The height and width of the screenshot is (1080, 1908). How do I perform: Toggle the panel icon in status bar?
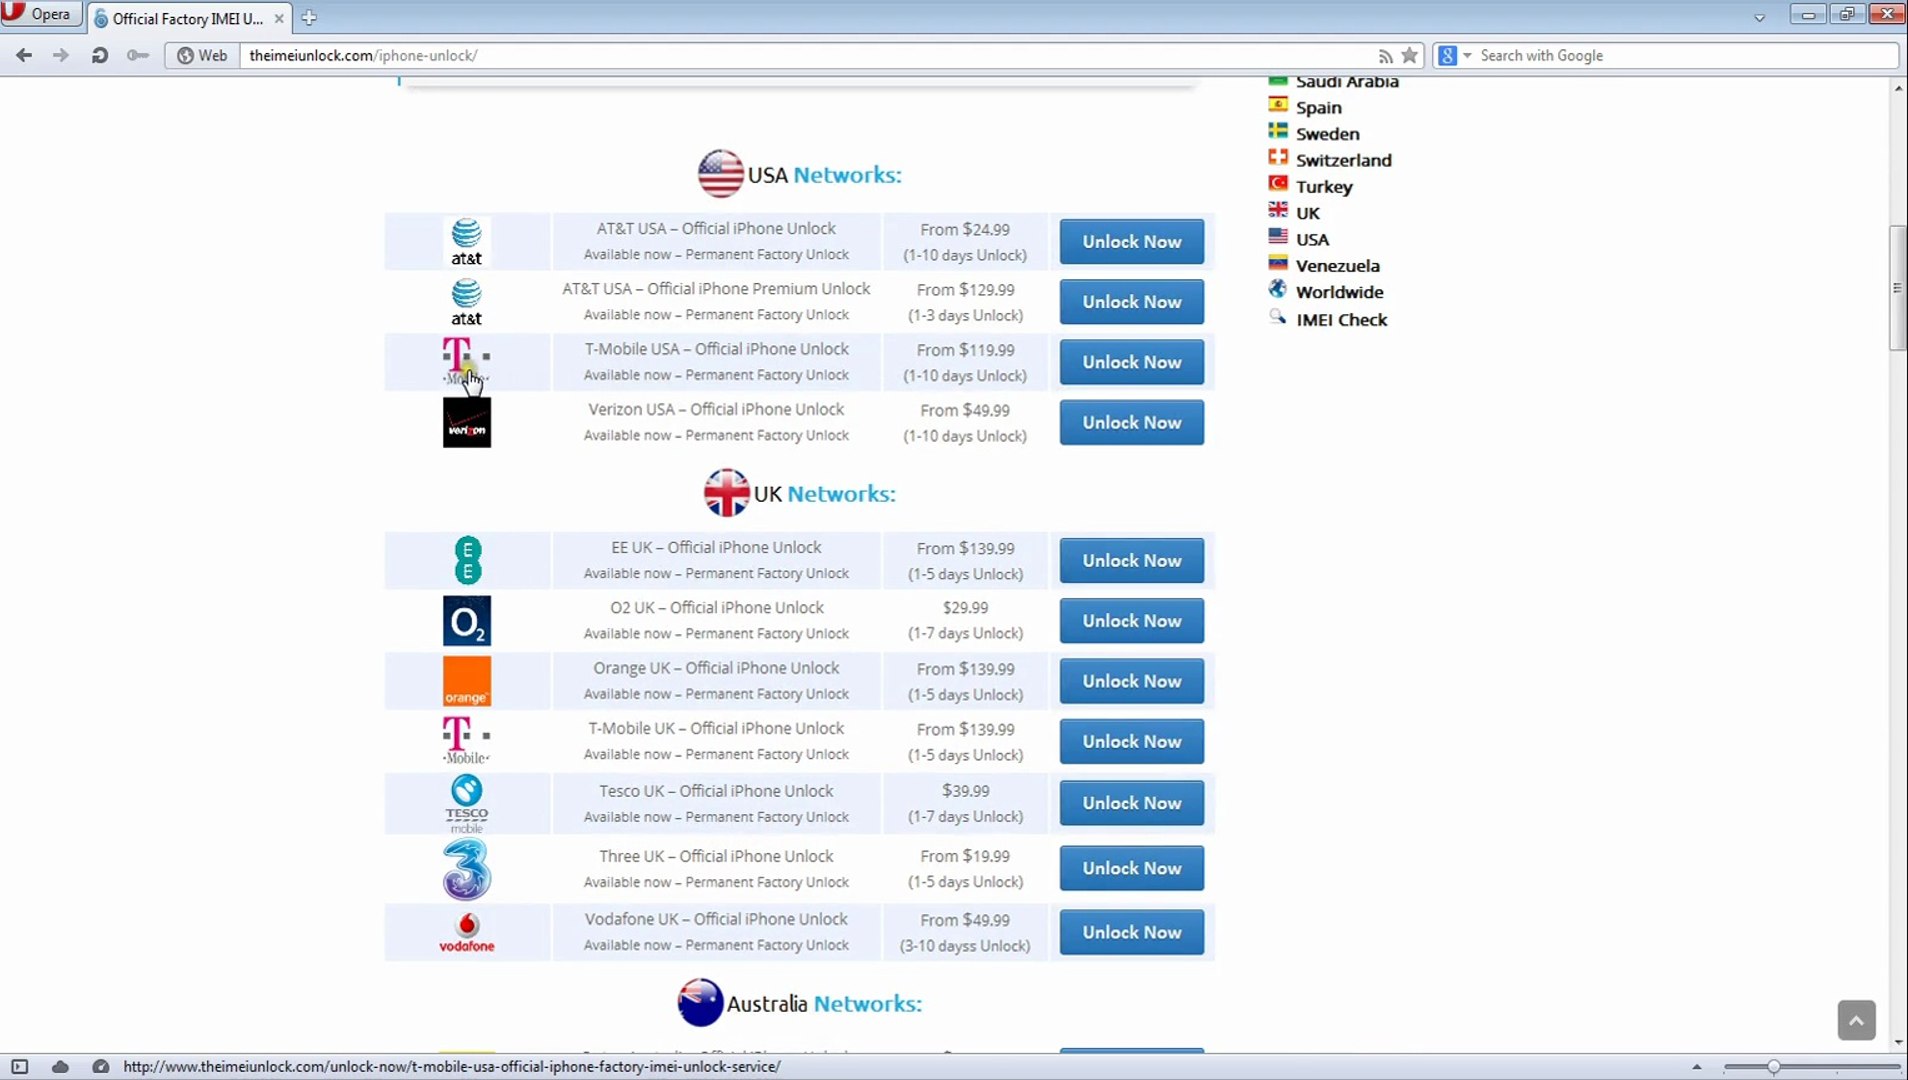(x=20, y=1067)
